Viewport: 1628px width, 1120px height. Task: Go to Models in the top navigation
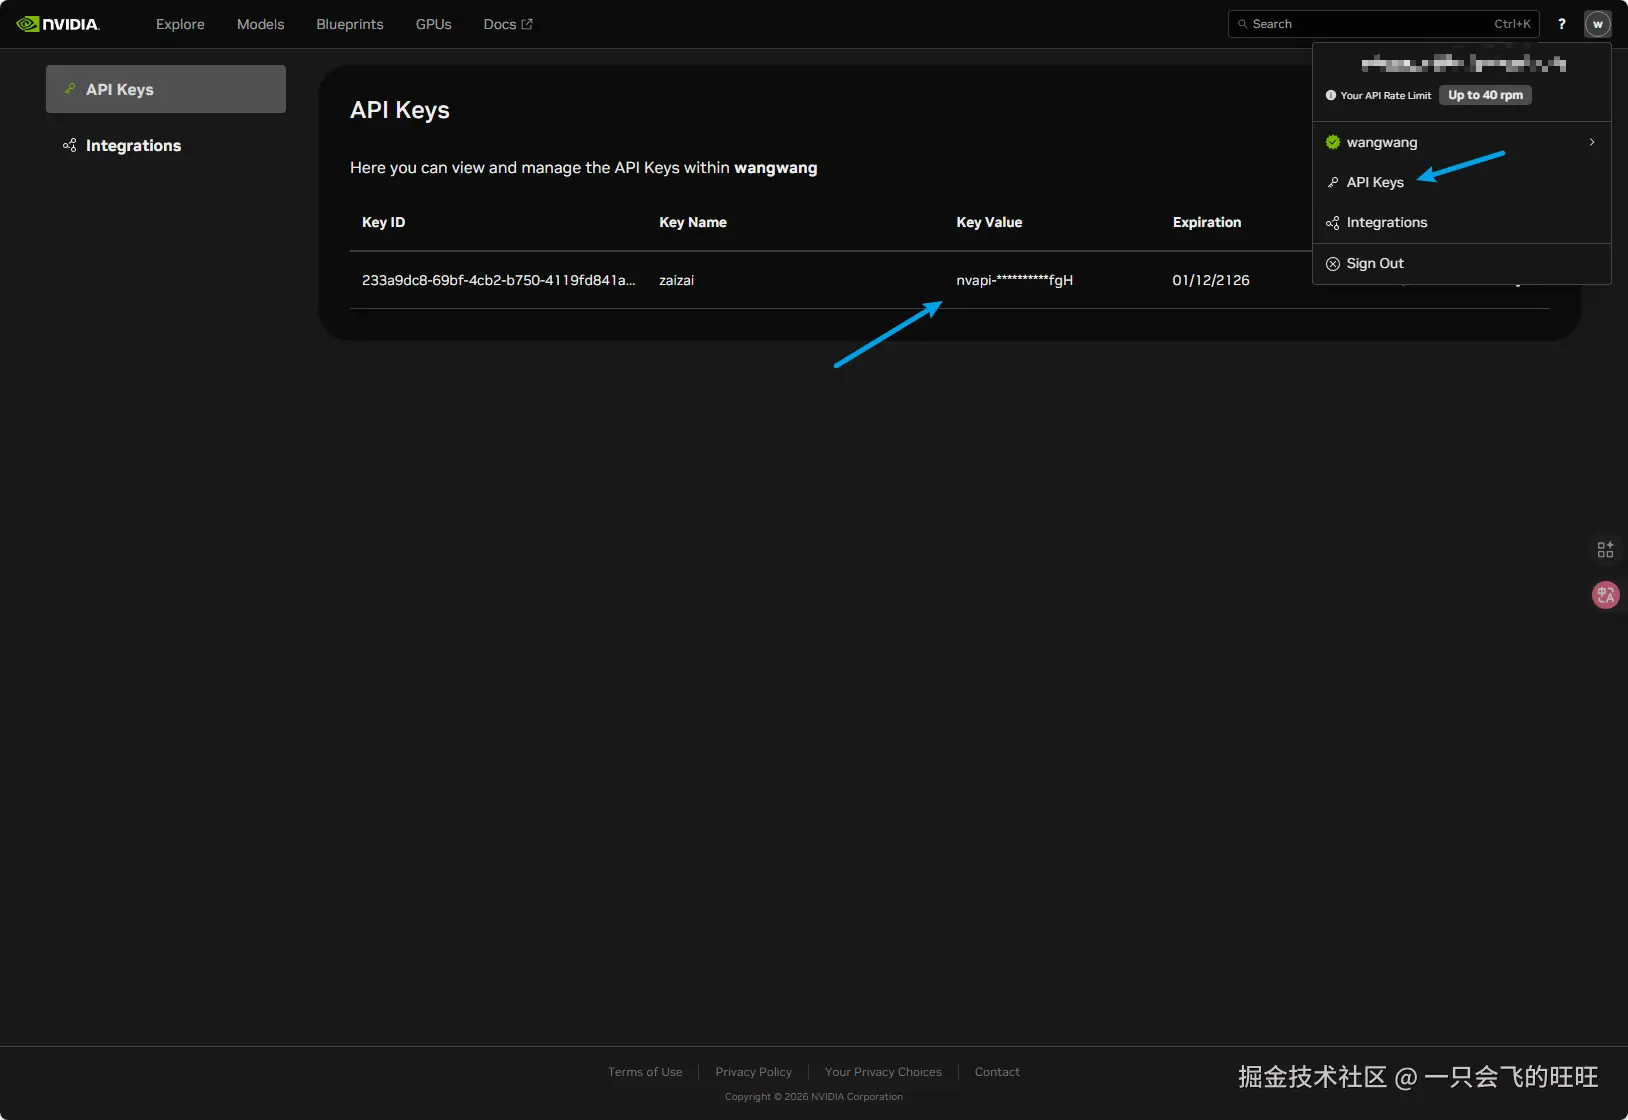click(x=261, y=24)
